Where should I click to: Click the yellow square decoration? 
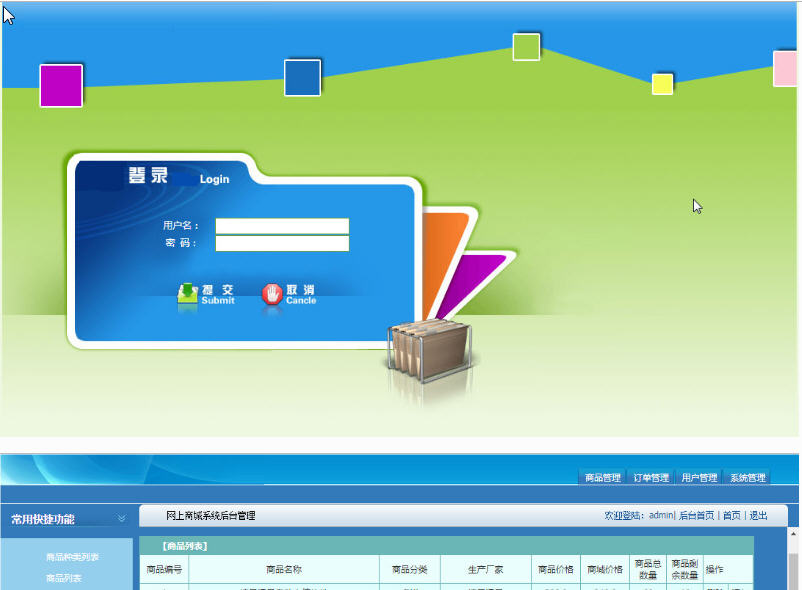(x=662, y=84)
